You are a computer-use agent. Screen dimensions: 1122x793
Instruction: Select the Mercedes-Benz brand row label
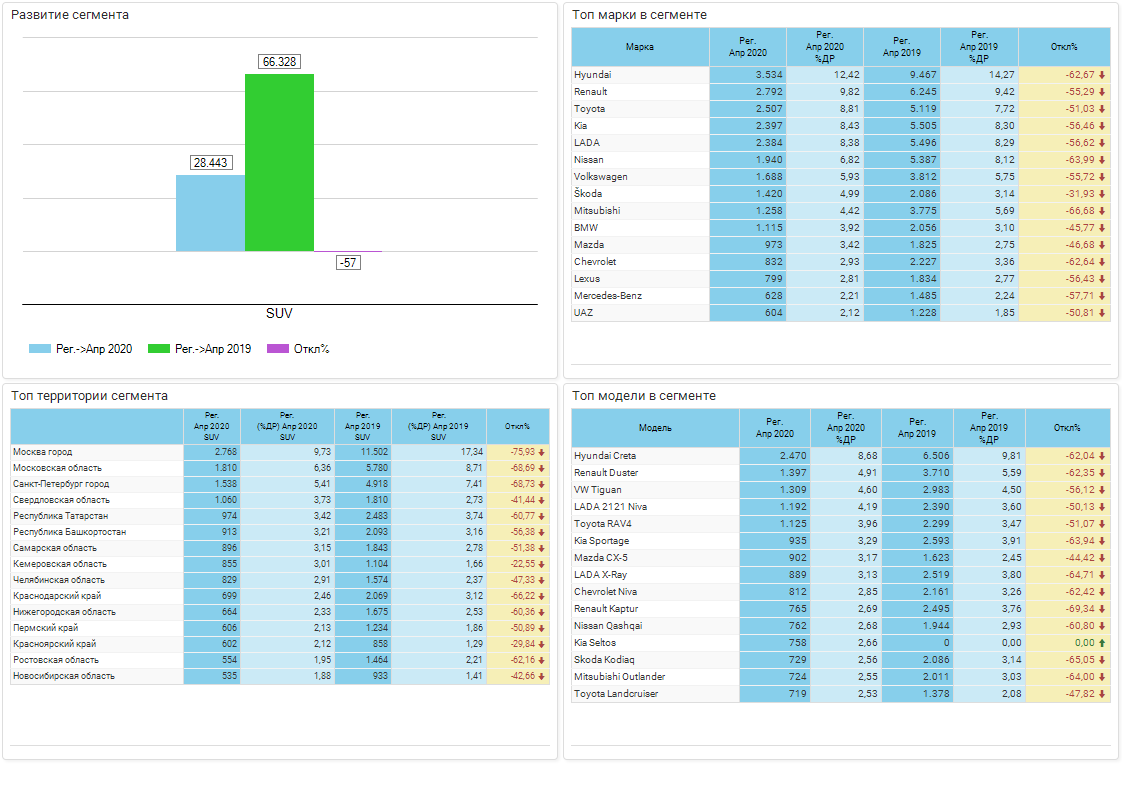point(608,296)
